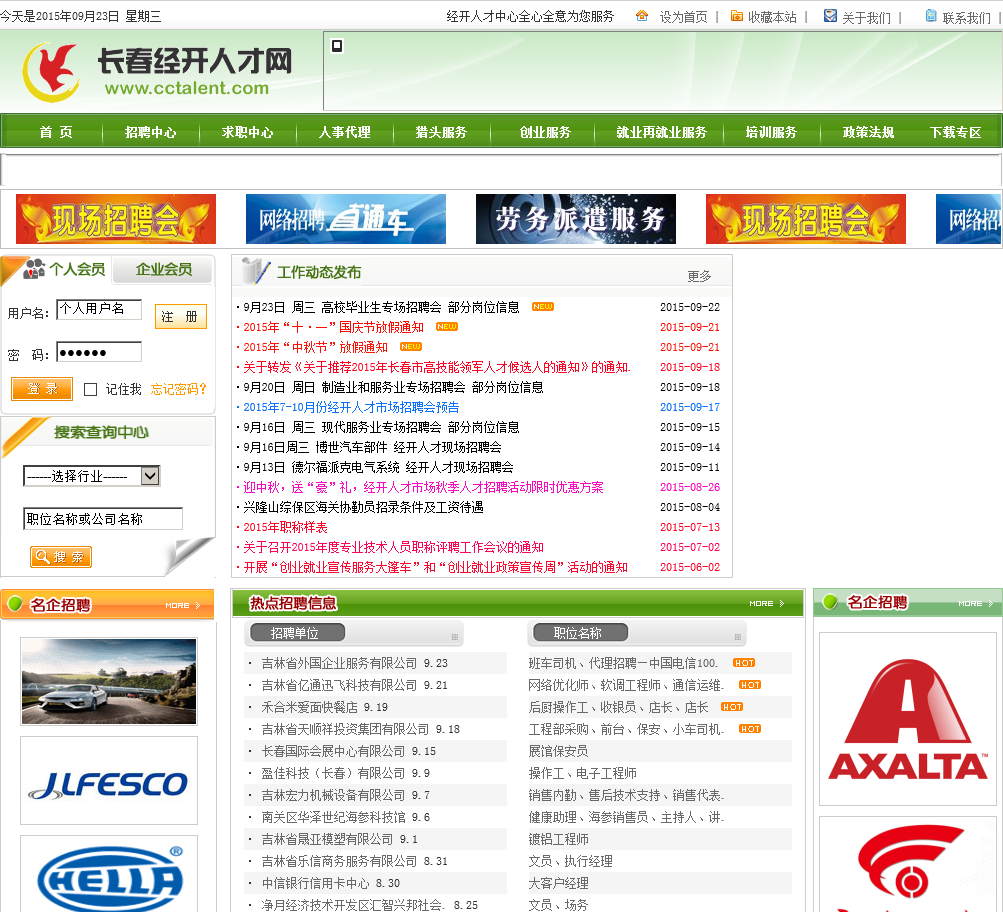Focus the 用户名 input field
Screen dimensions: 1003x912
pos(99,310)
